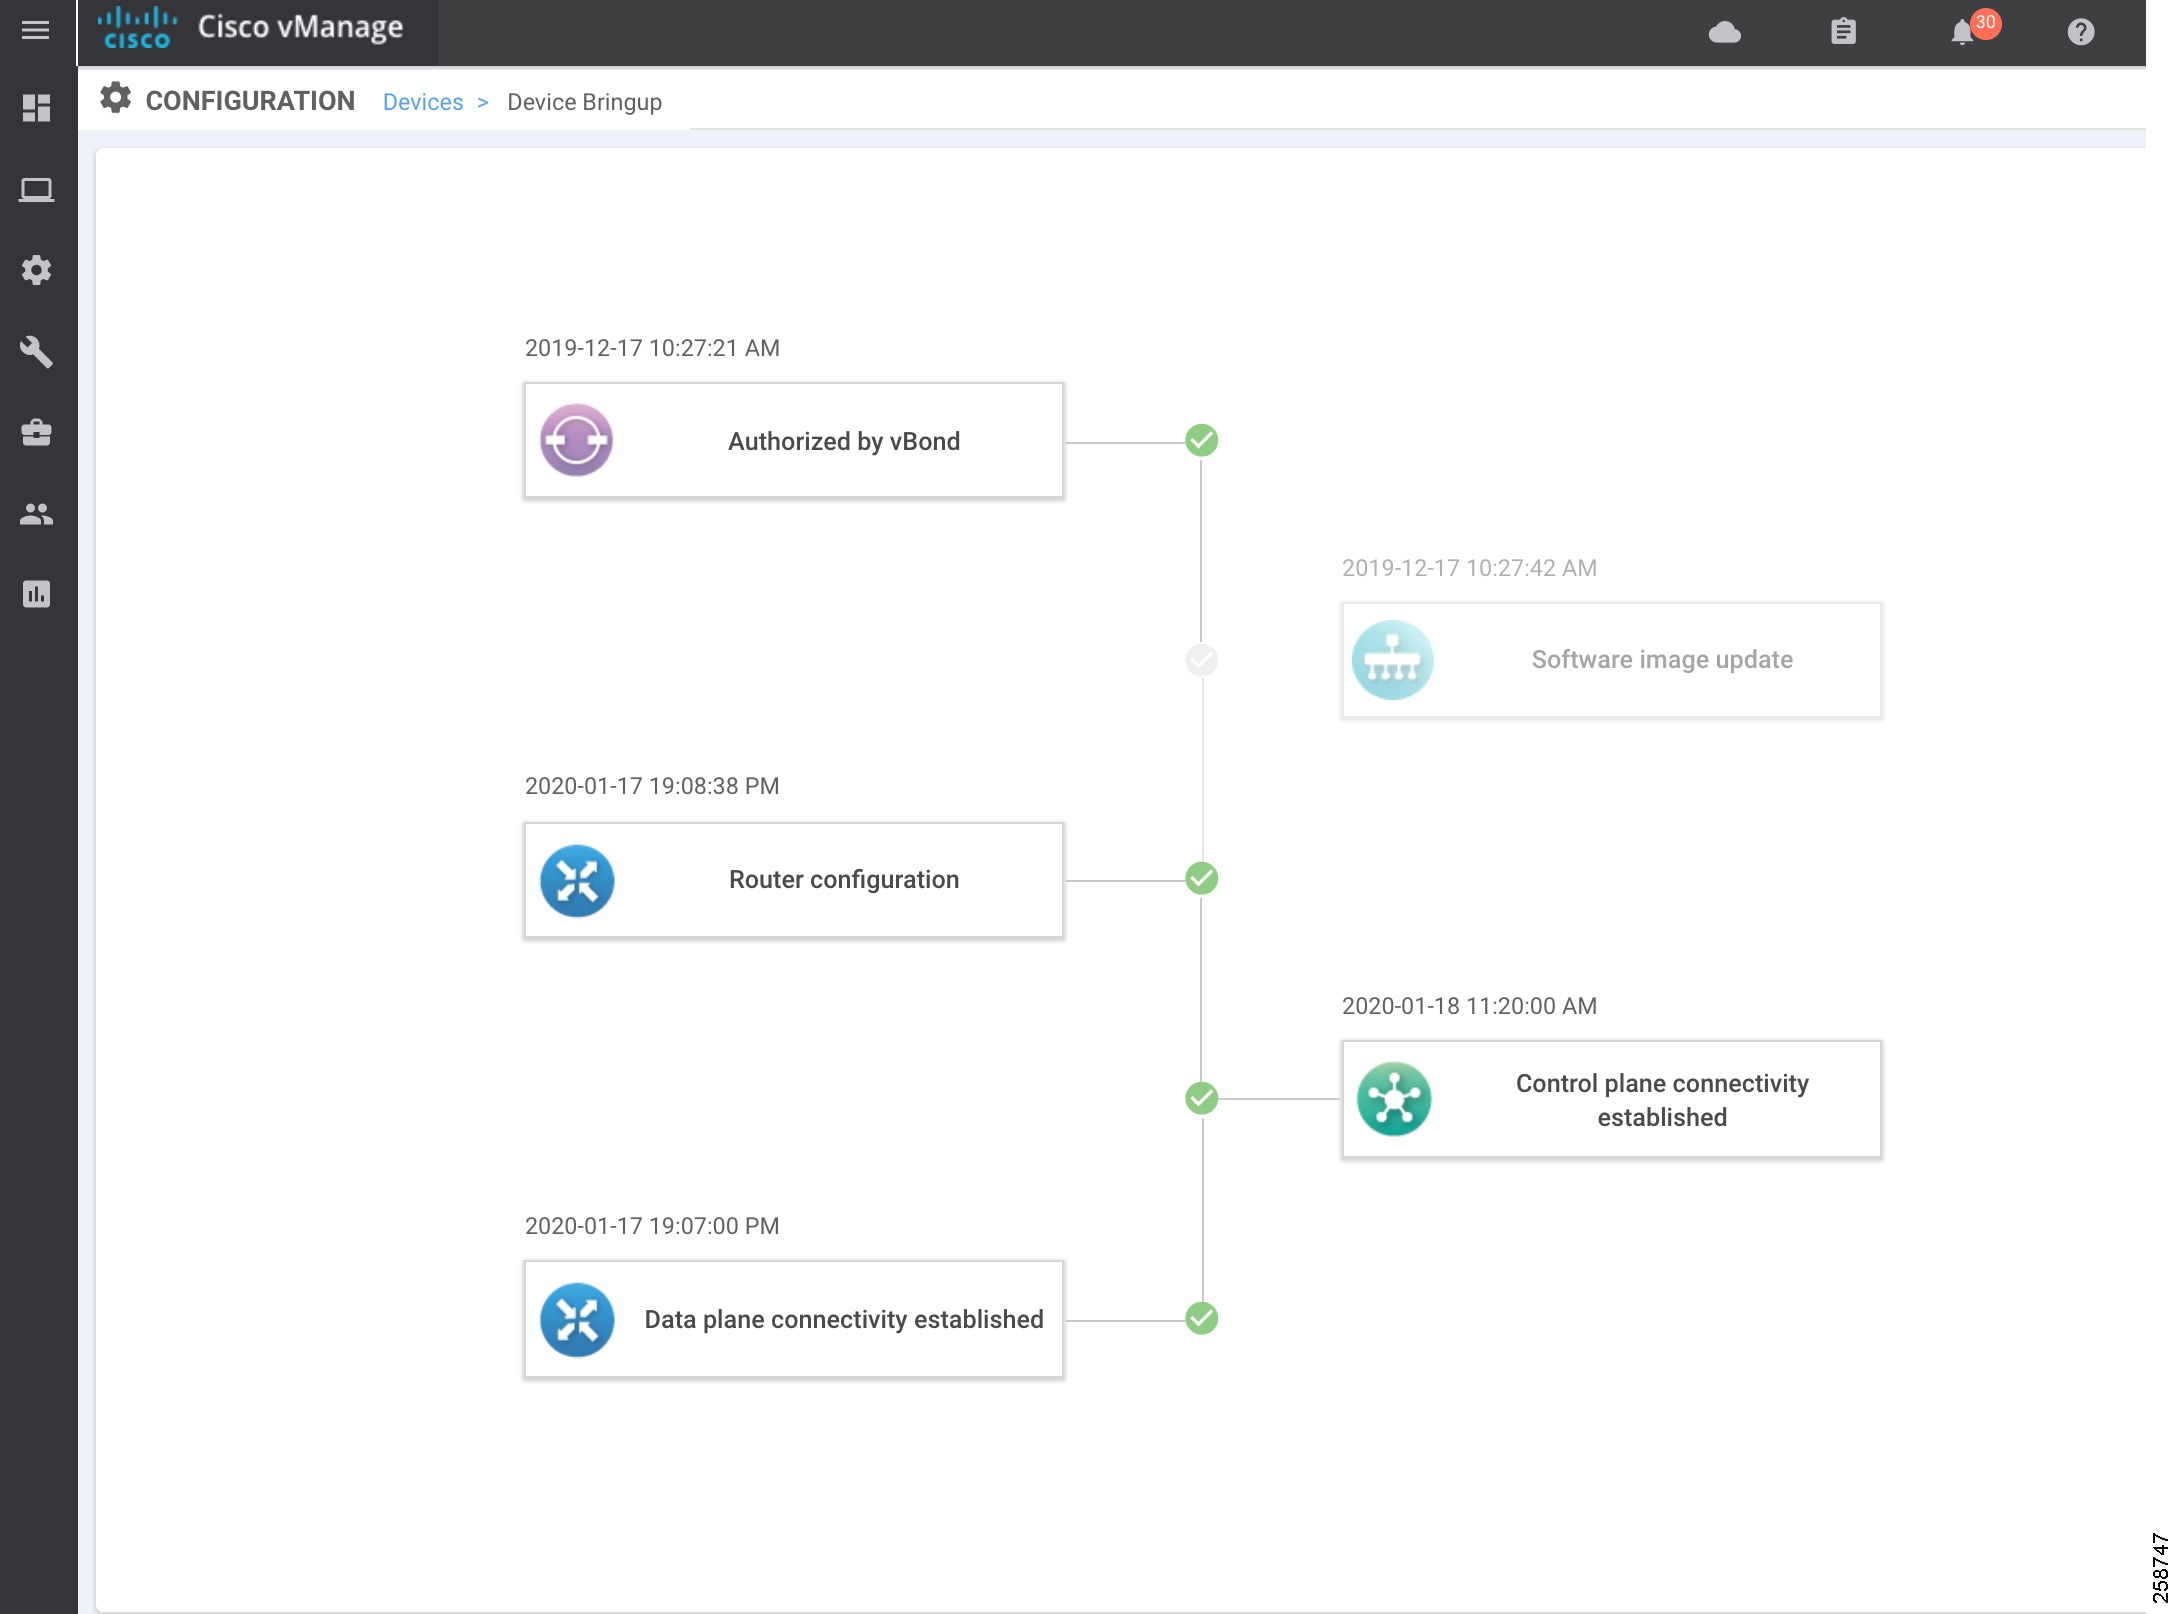
Task: Open the Configuration gear sidebar icon
Action: point(37,270)
